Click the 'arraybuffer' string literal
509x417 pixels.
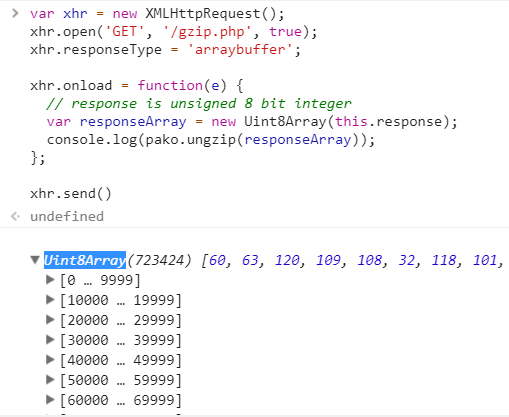(x=240, y=50)
